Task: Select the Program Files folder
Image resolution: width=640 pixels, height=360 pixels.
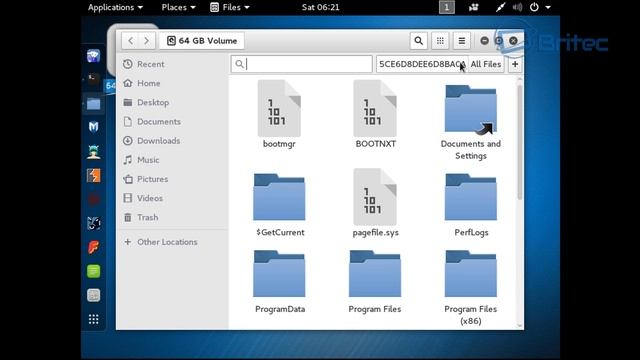Action: 375,274
